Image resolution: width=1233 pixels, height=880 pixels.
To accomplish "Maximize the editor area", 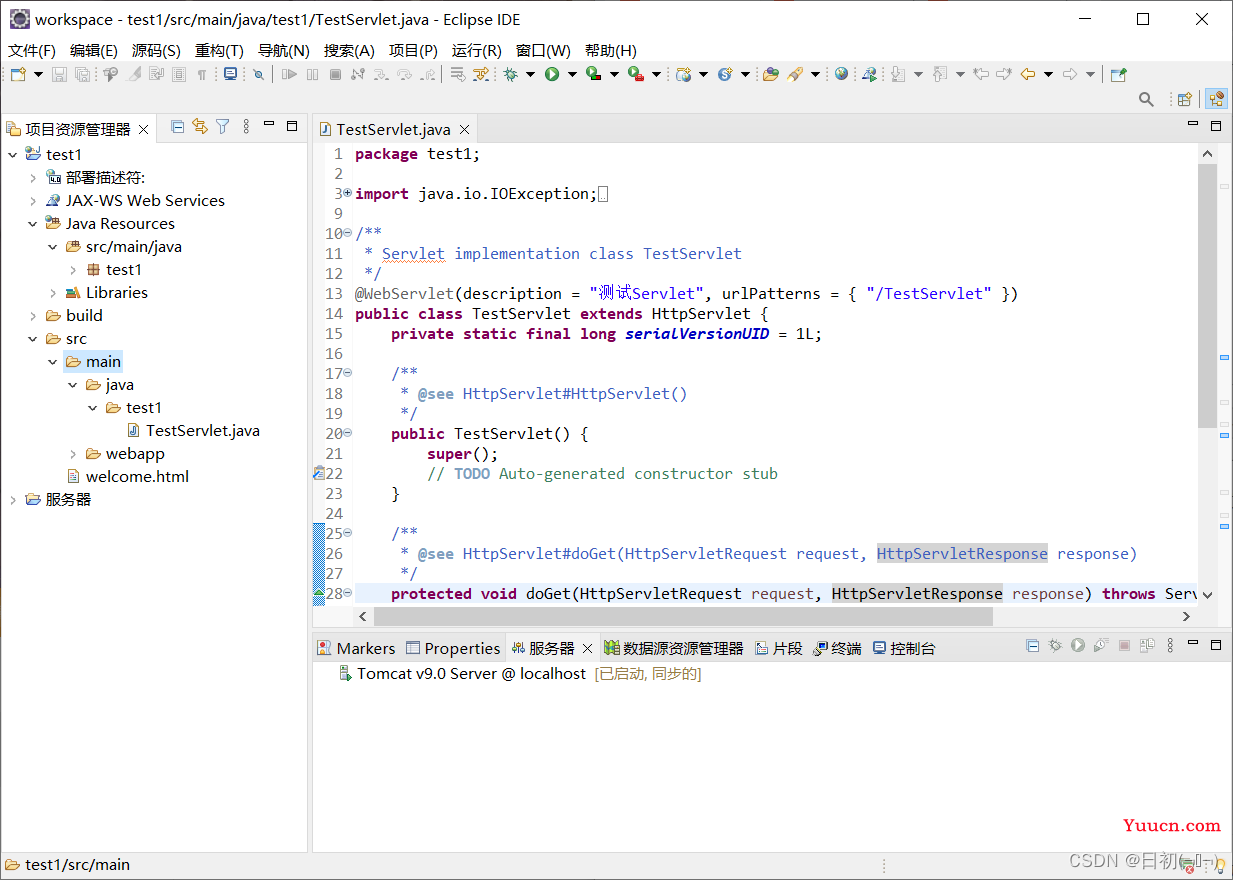I will (x=1216, y=127).
